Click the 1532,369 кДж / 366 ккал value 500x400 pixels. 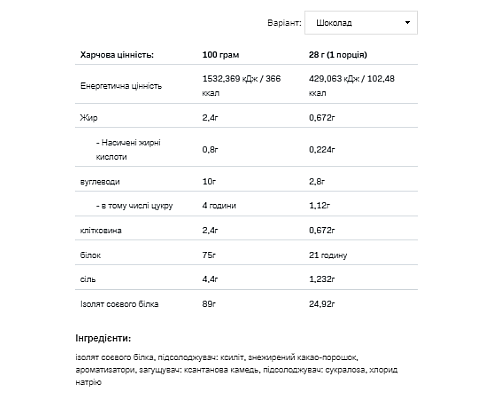[241, 86]
